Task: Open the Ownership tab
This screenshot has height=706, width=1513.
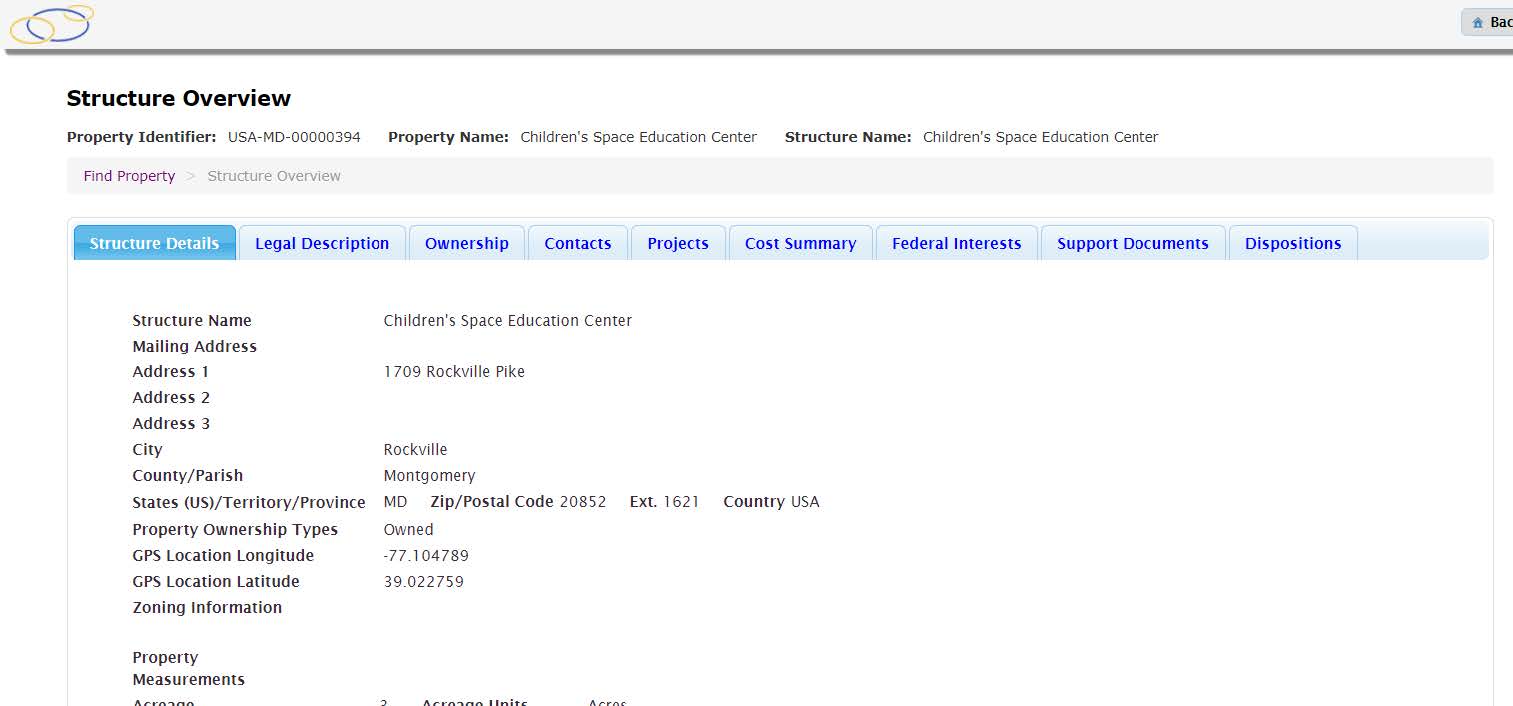Action: point(467,243)
